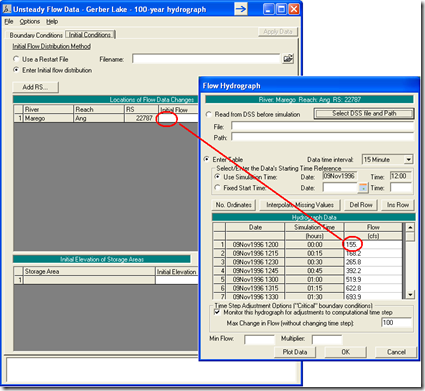This screenshot has width=425, height=391.
Task: Toggle Monitor this hydrograph for adjustments checkbox
Action: pos(217,312)
